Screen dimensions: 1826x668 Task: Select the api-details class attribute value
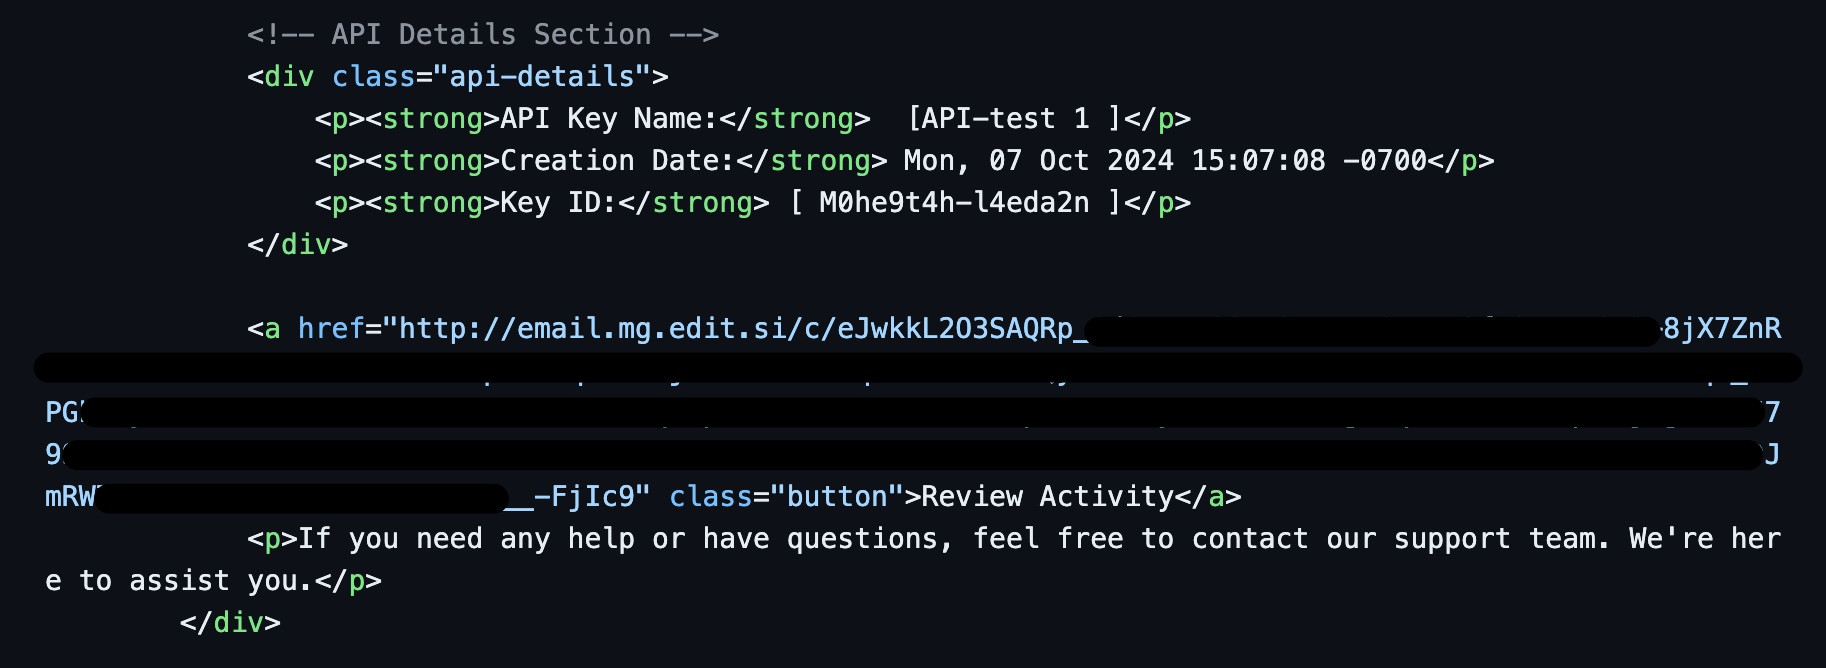pos(542,76)
